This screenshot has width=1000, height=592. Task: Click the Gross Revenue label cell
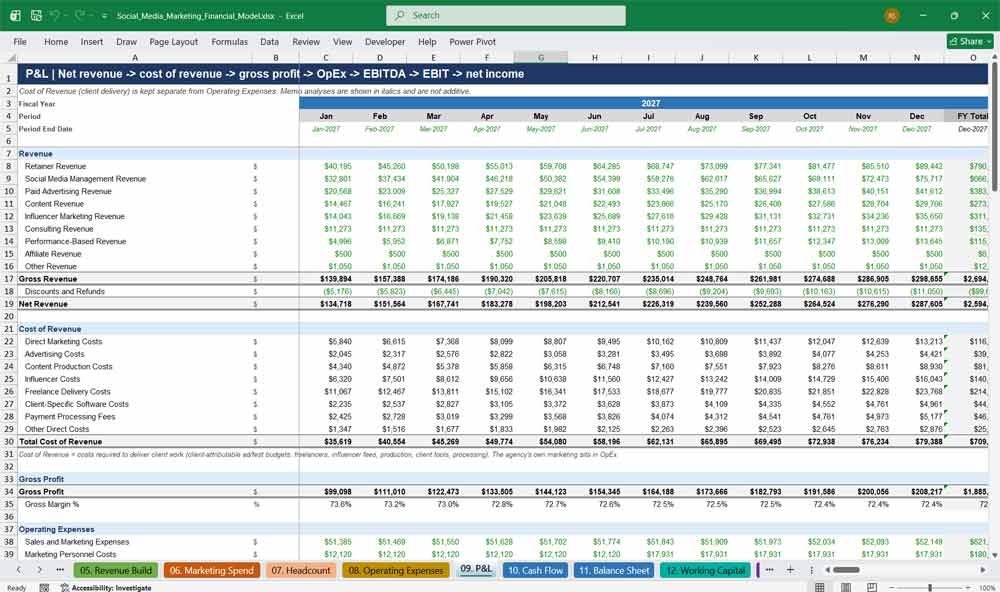pyautogui.click(x=48, y=279)
